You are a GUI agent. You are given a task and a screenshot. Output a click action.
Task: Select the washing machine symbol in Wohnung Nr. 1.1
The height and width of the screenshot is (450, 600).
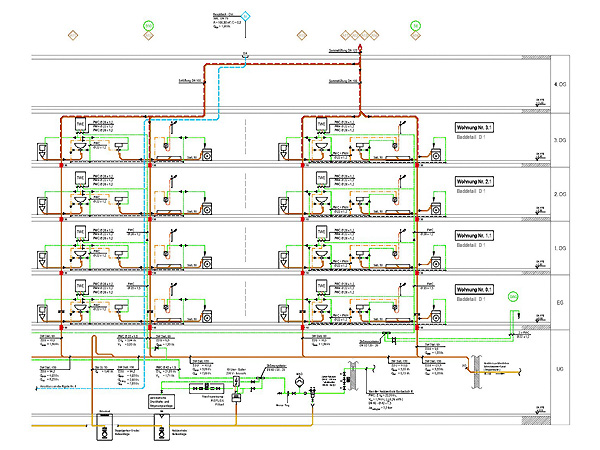coord(436,263)
